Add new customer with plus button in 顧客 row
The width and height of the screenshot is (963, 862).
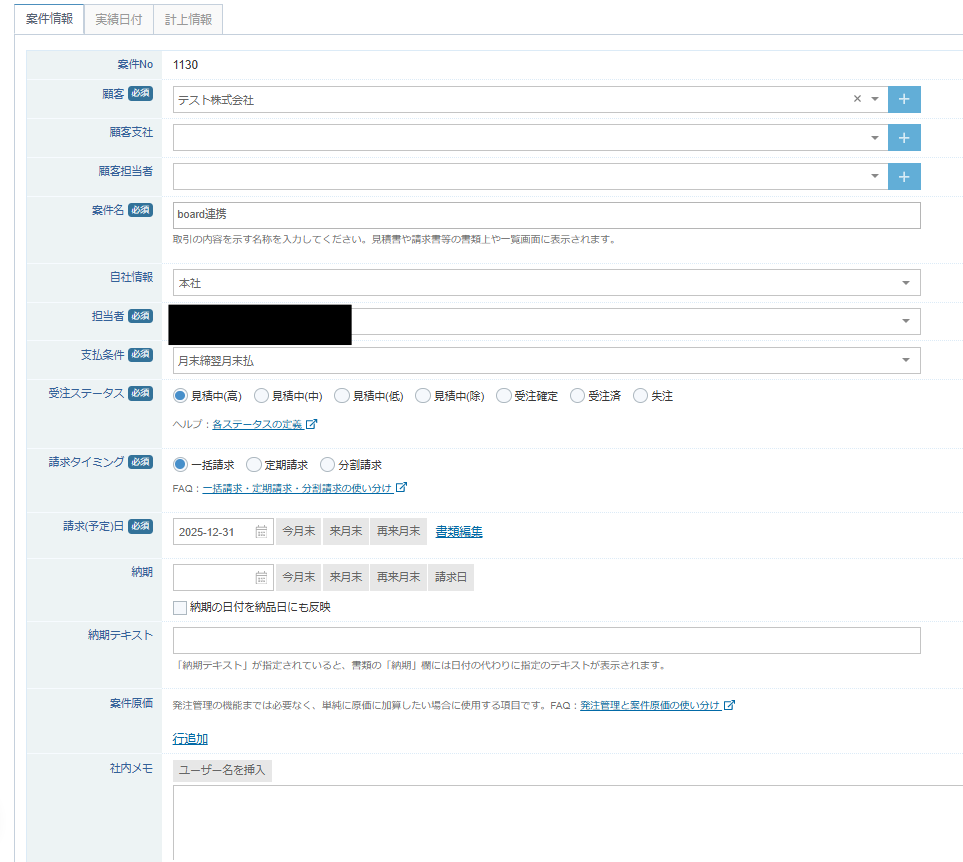(904, 99)
